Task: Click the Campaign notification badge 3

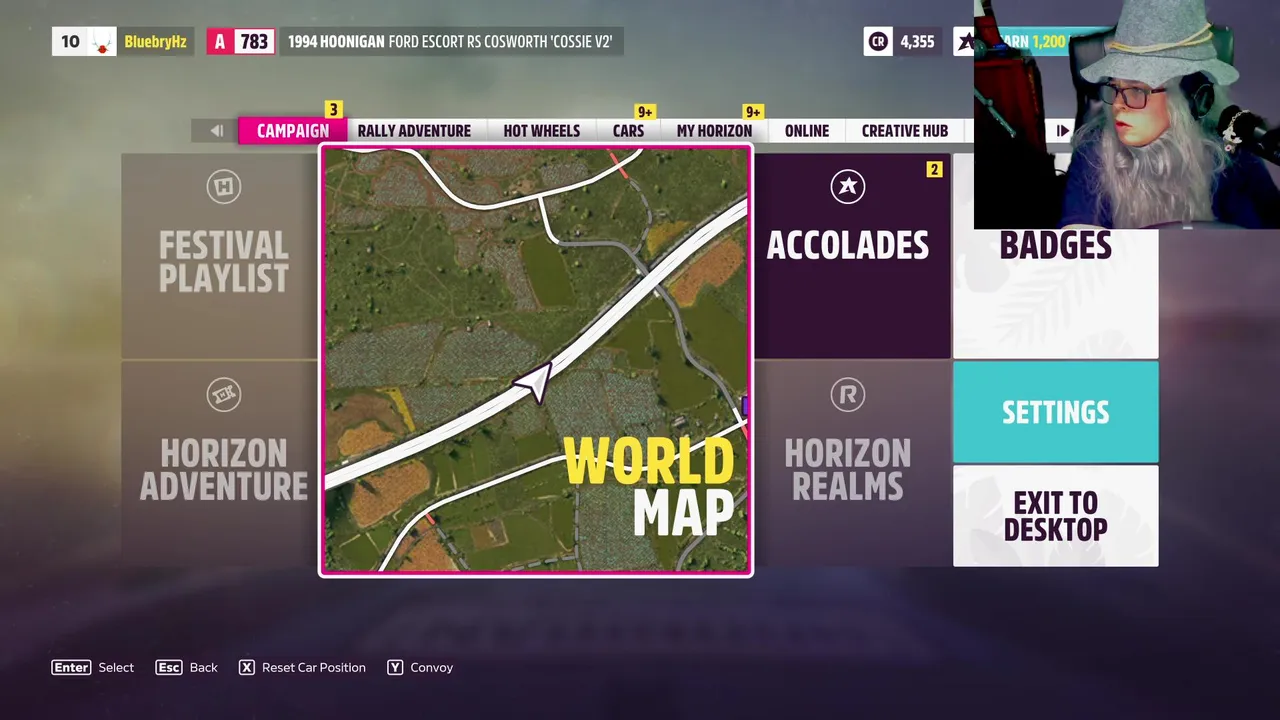Action: click(x=333, y=110)
